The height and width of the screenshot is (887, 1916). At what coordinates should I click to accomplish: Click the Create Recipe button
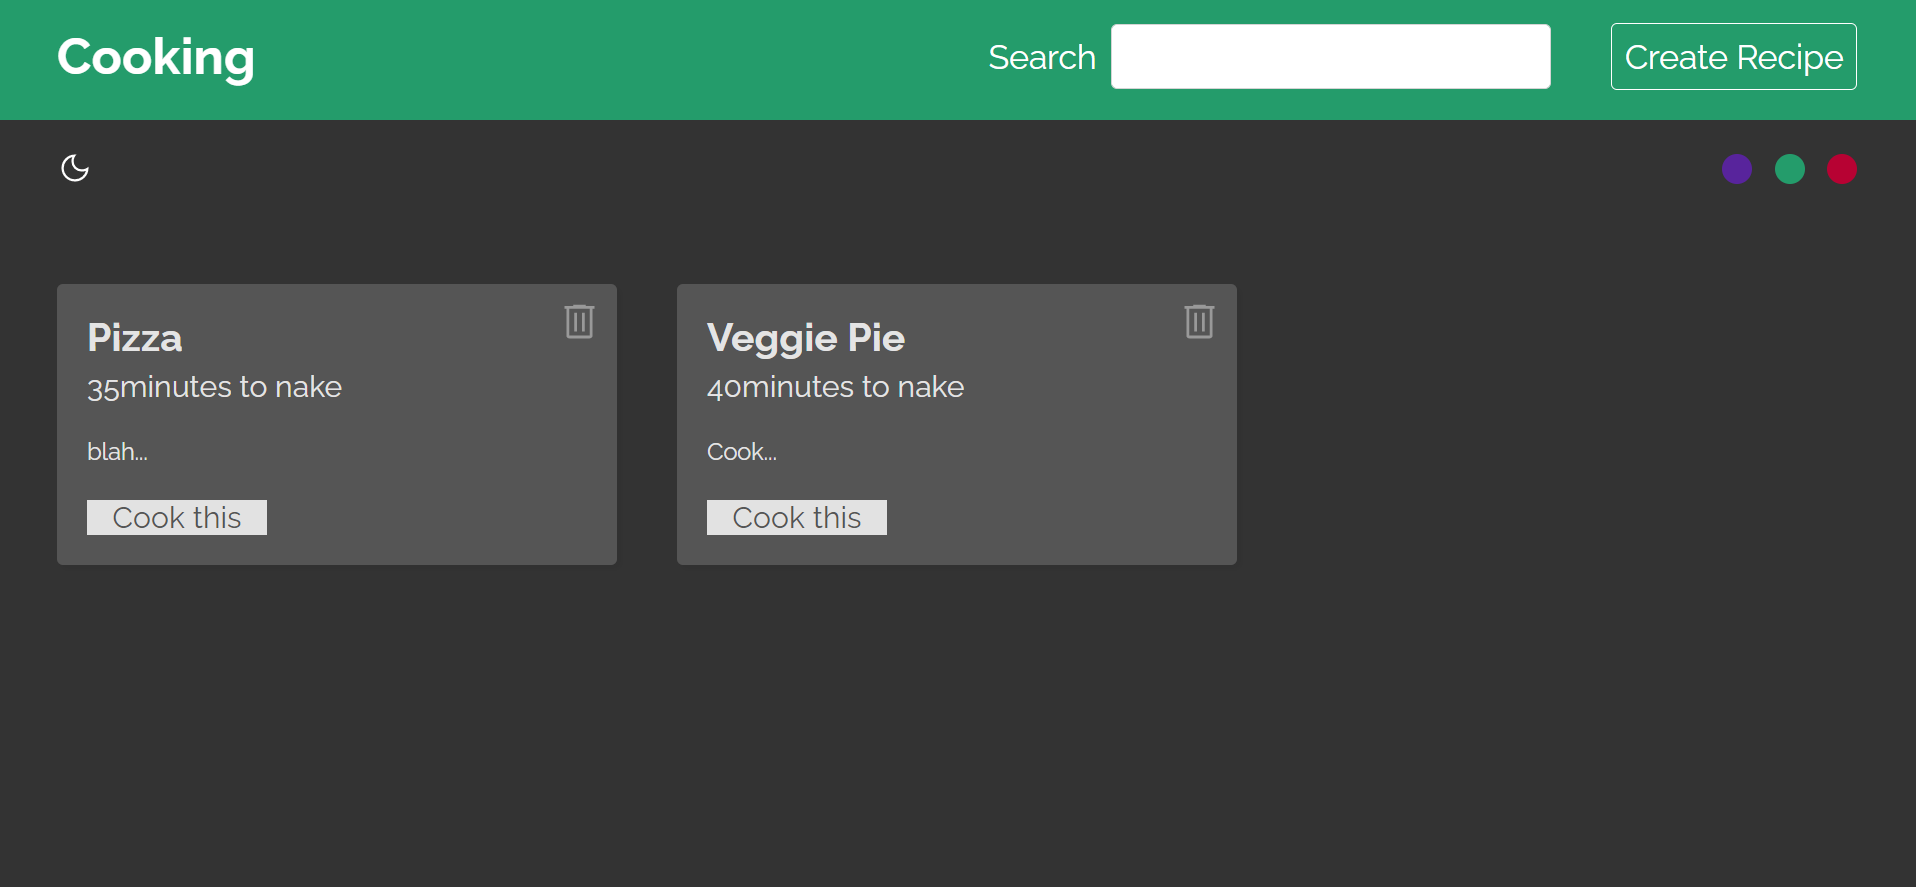click(x=1733, y=57)
